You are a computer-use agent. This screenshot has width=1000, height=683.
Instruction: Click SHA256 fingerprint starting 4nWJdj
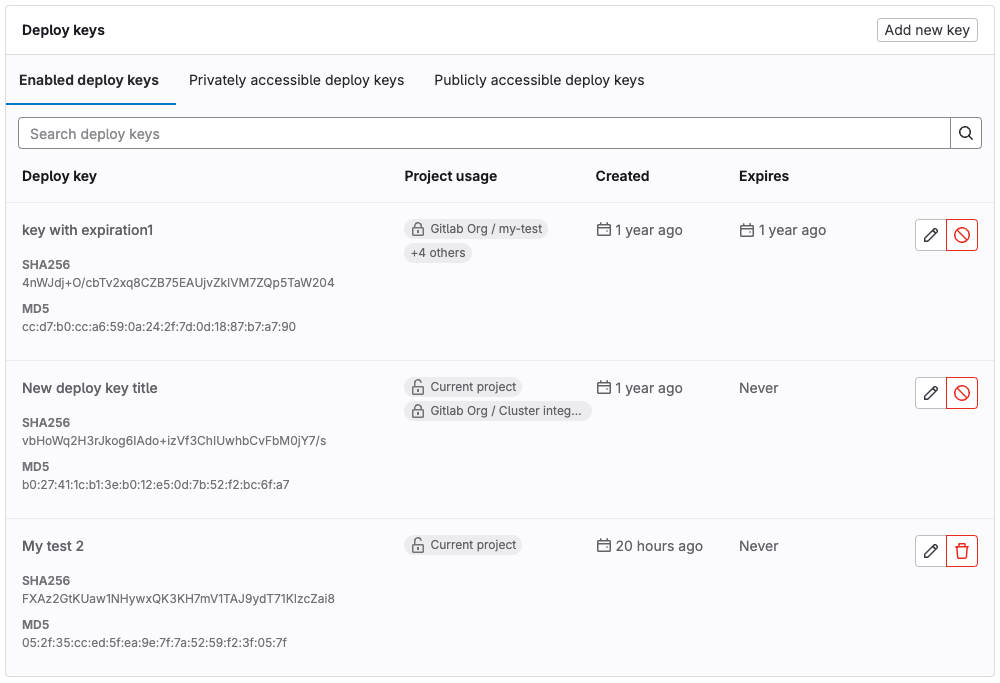178,283
